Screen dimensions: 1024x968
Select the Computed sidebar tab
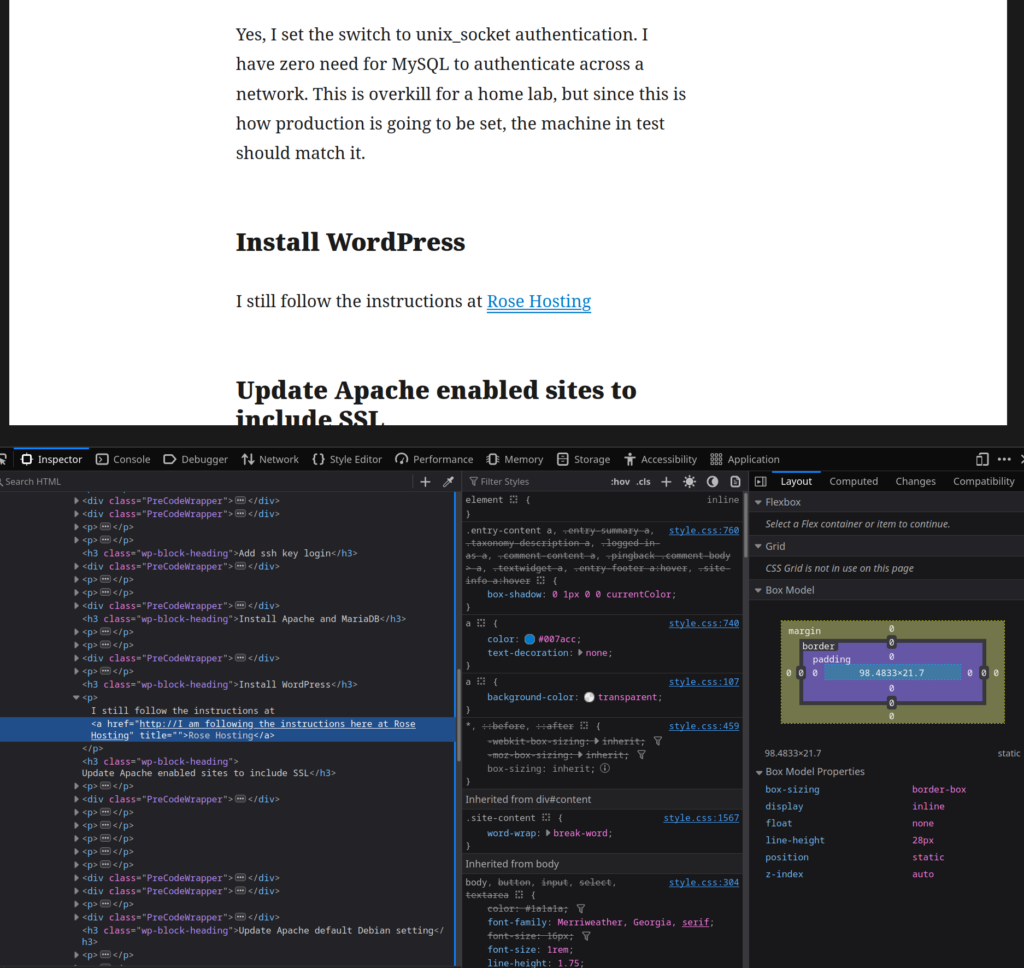(854, 481)
